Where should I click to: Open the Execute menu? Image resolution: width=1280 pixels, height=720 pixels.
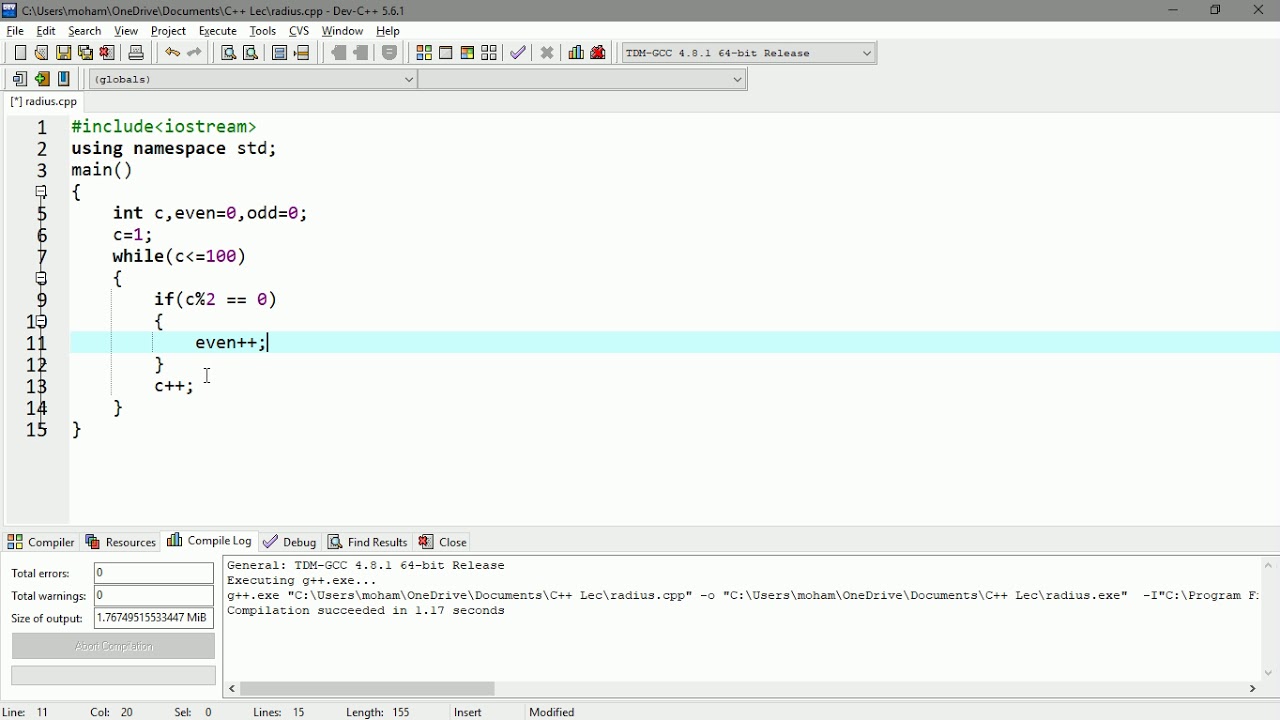click(x=218, y=31)
